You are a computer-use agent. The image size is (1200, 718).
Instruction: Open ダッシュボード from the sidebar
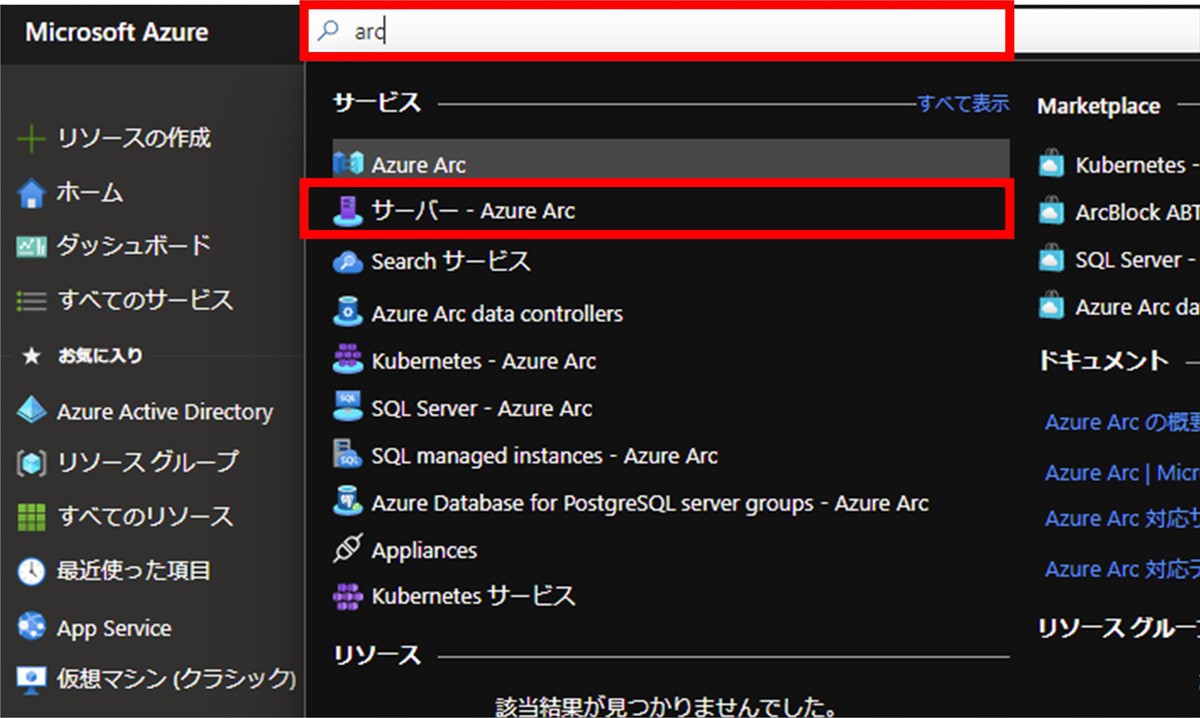[134, 245]
